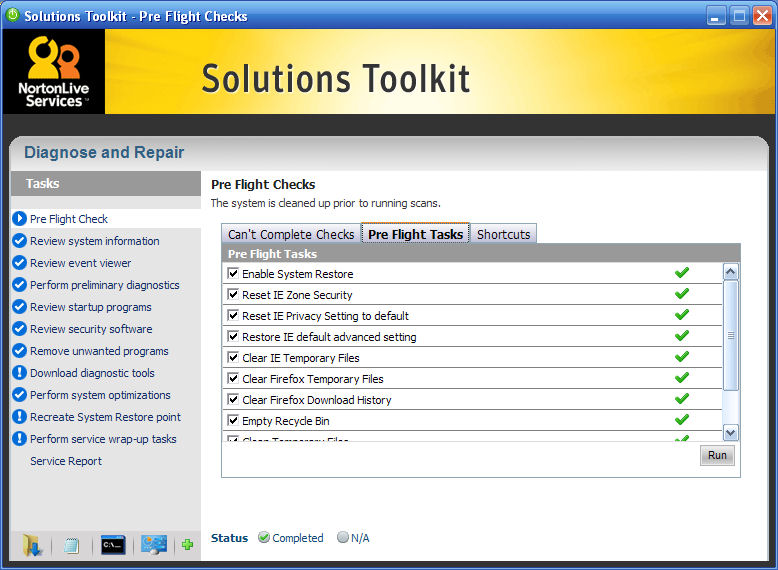Click the arrow icon beside Pre Flight Check
Viewport: 778px width, 570px height.
[x=19, y=219]
